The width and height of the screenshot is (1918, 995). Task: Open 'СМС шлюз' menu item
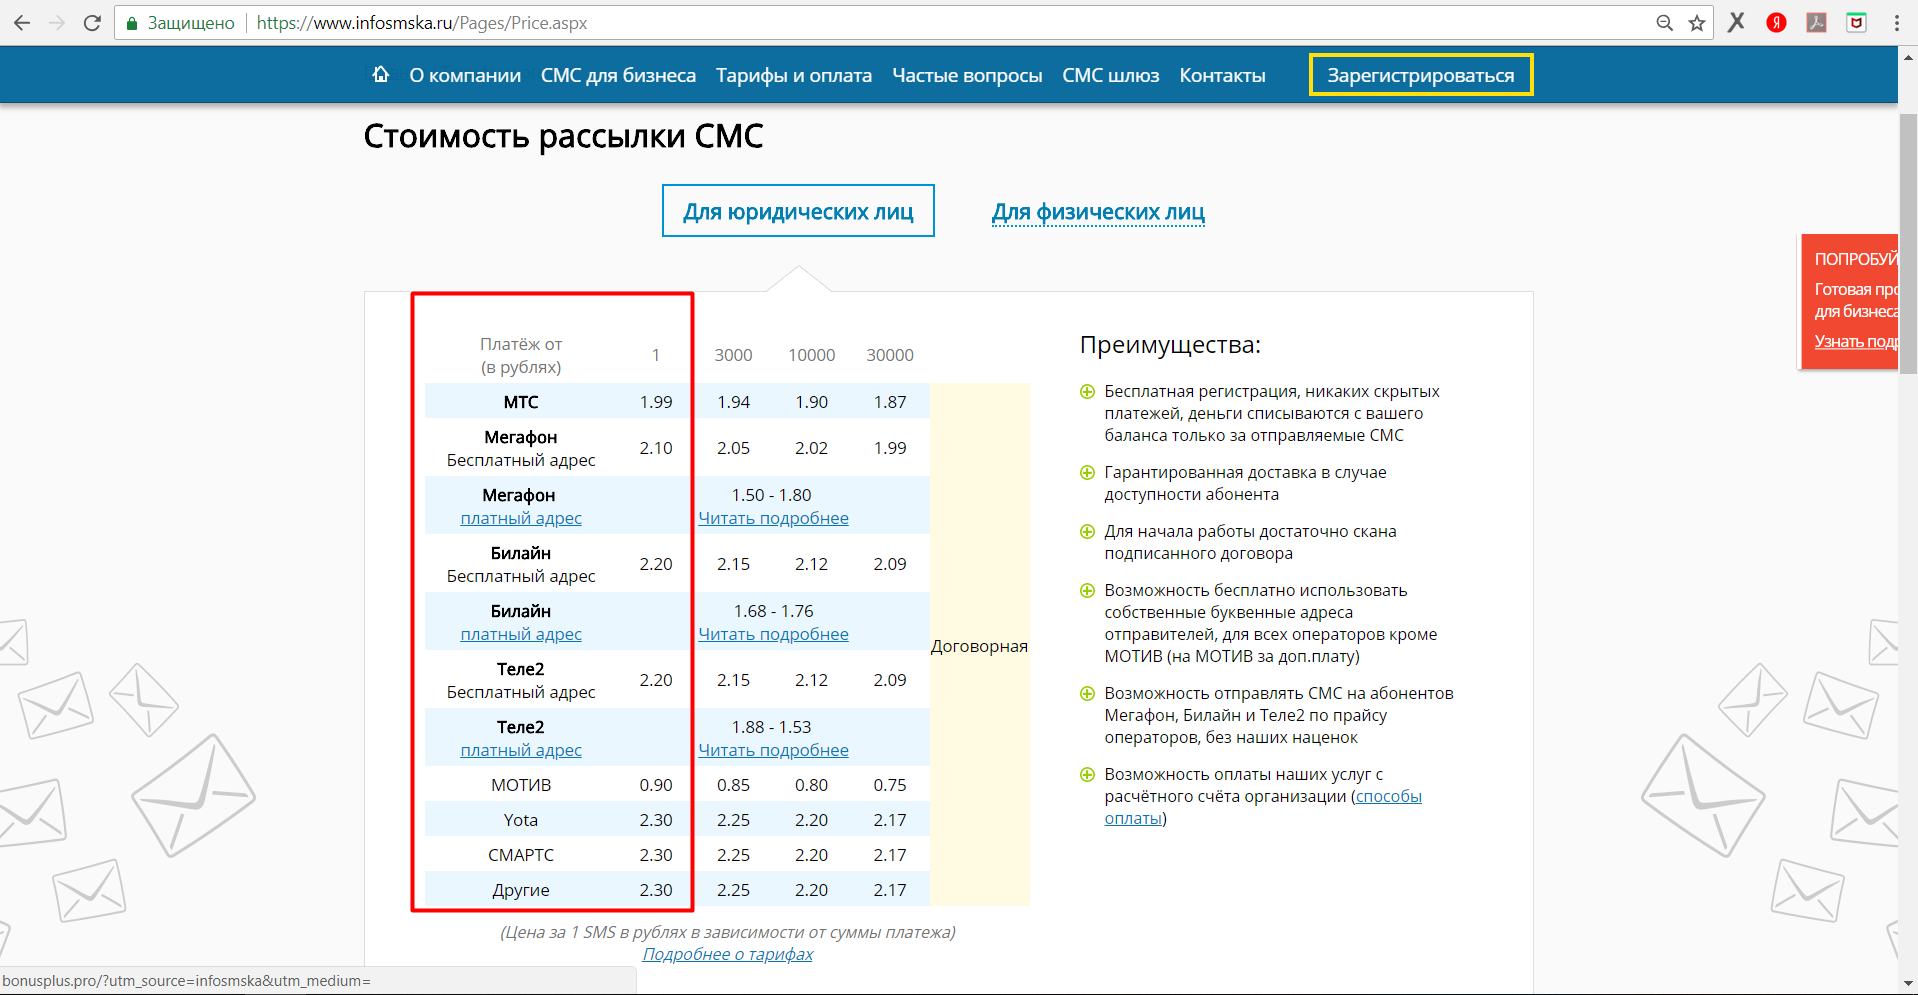(x=1111, y=75)
